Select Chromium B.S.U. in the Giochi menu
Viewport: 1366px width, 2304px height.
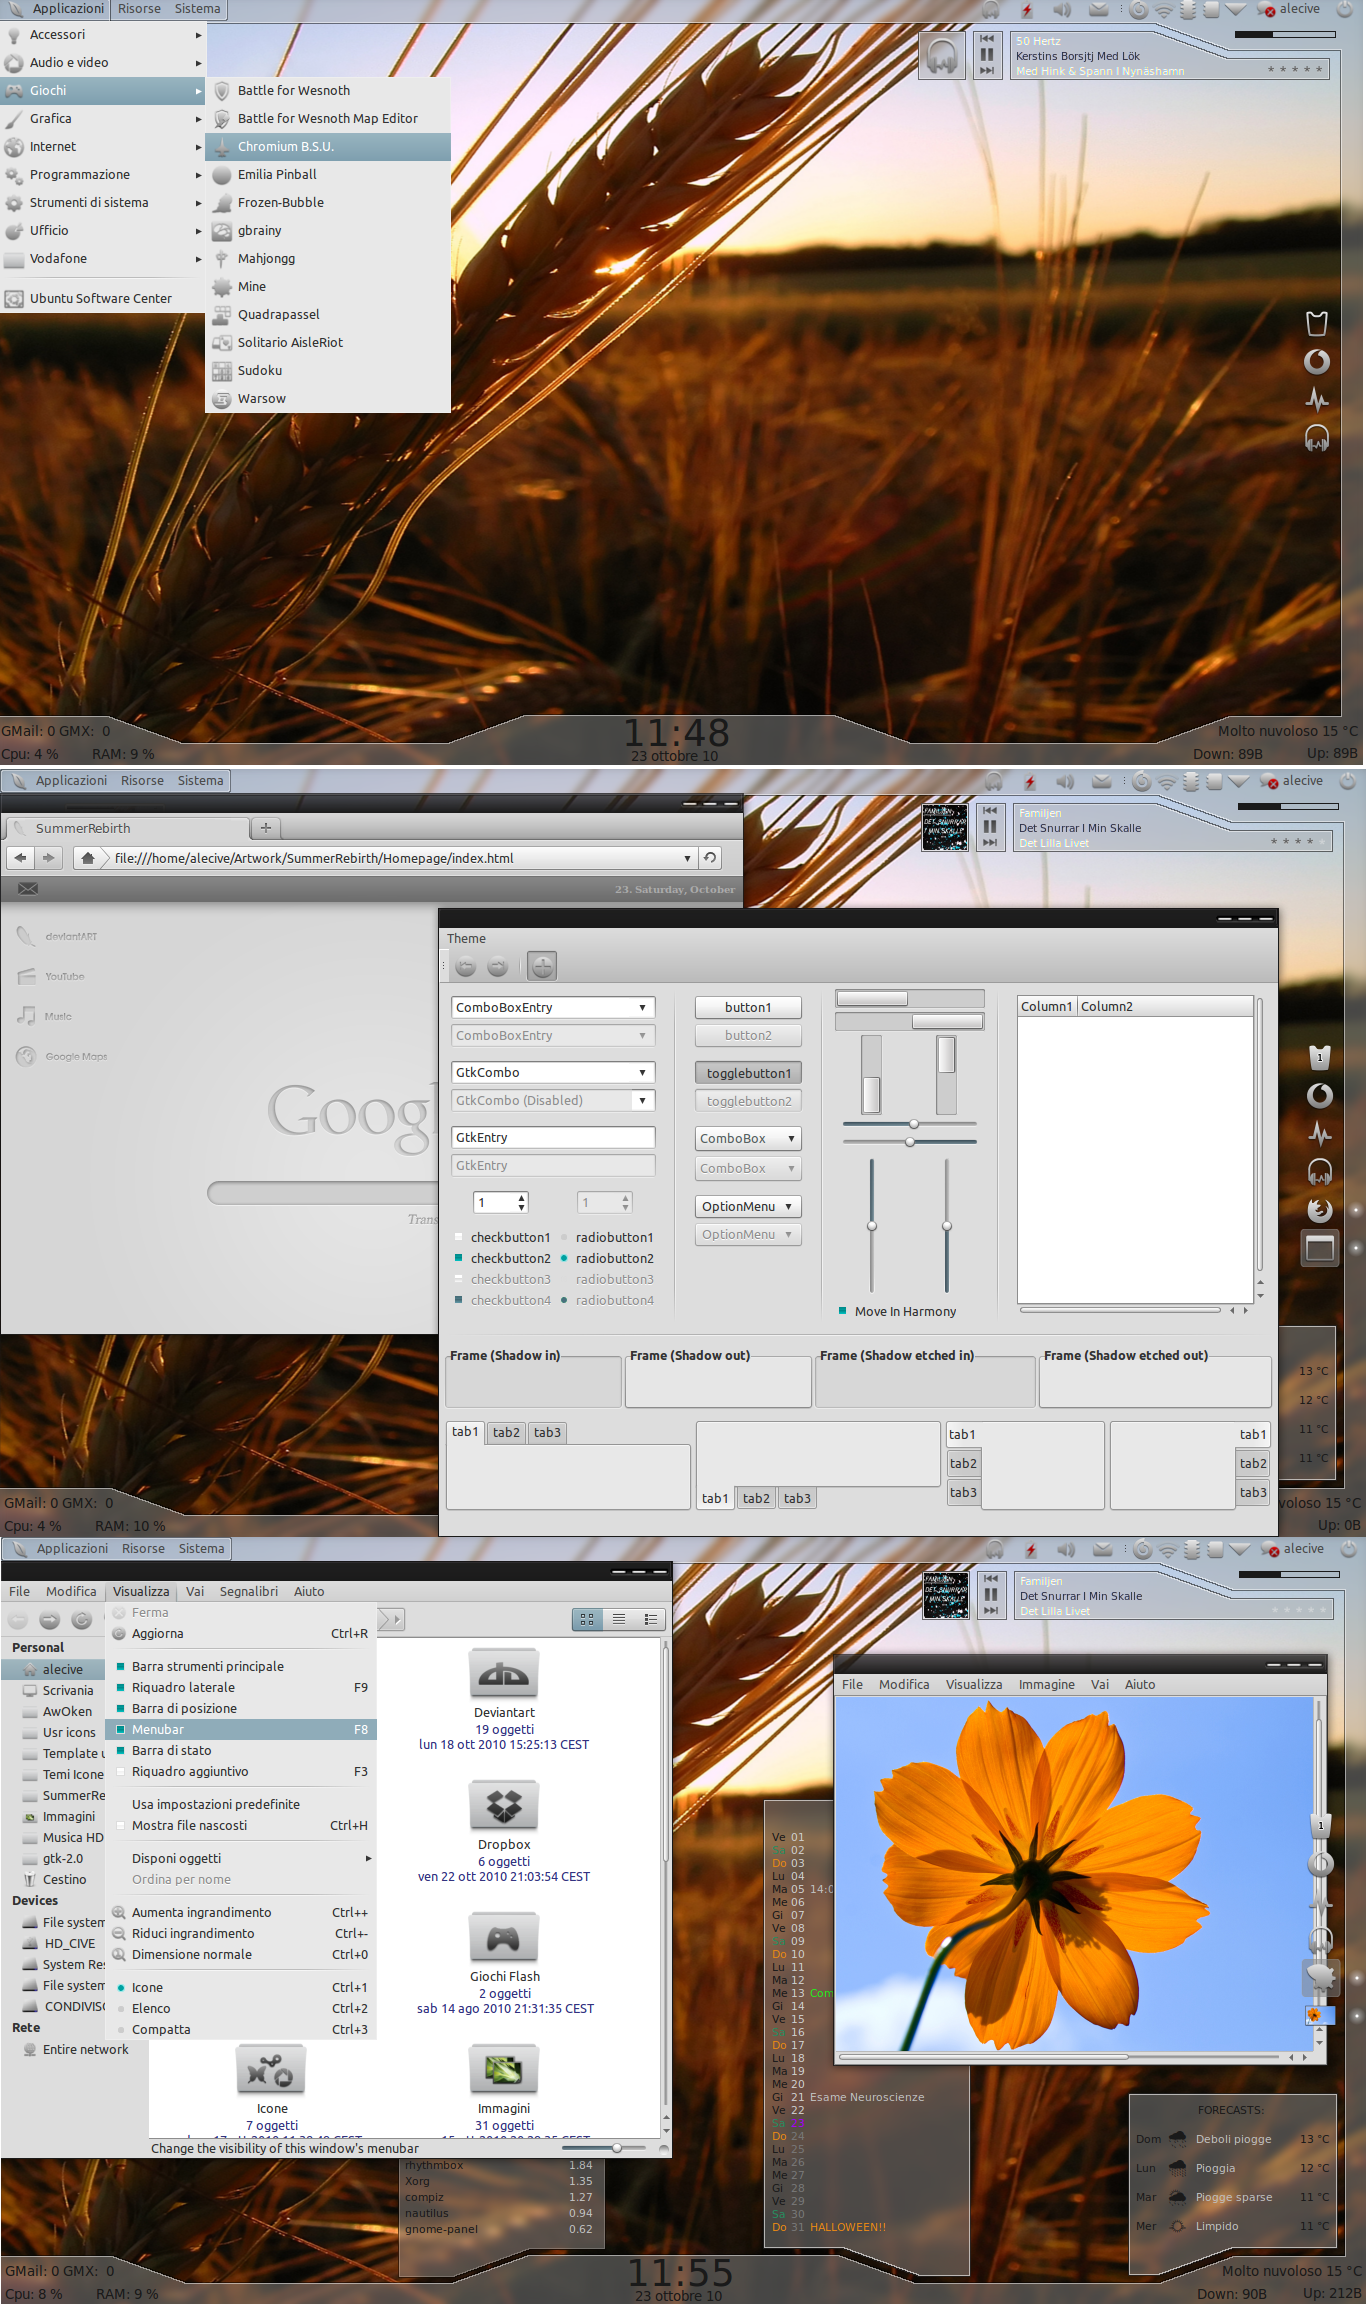tap(328, 146)
